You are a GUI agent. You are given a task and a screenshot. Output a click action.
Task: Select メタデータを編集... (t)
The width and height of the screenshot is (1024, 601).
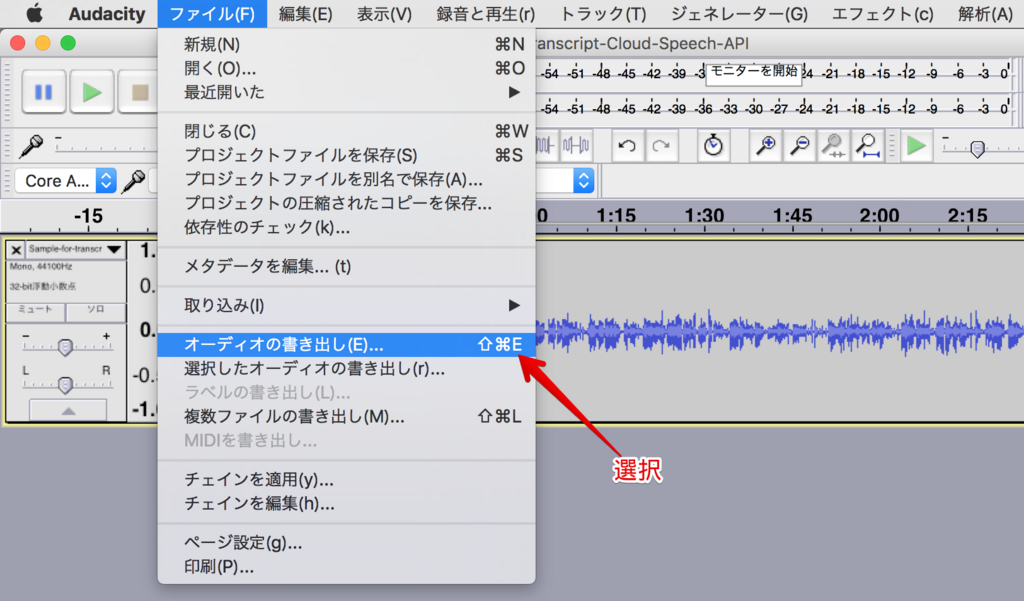pyautogui.click(x=346, y=267)
